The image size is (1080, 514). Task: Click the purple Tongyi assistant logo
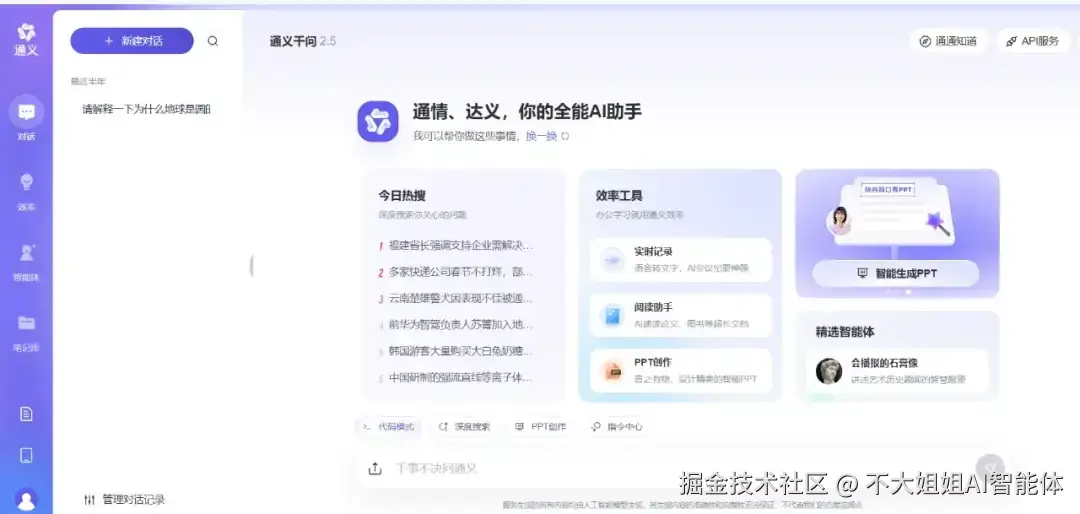click(x=377, y=121)
